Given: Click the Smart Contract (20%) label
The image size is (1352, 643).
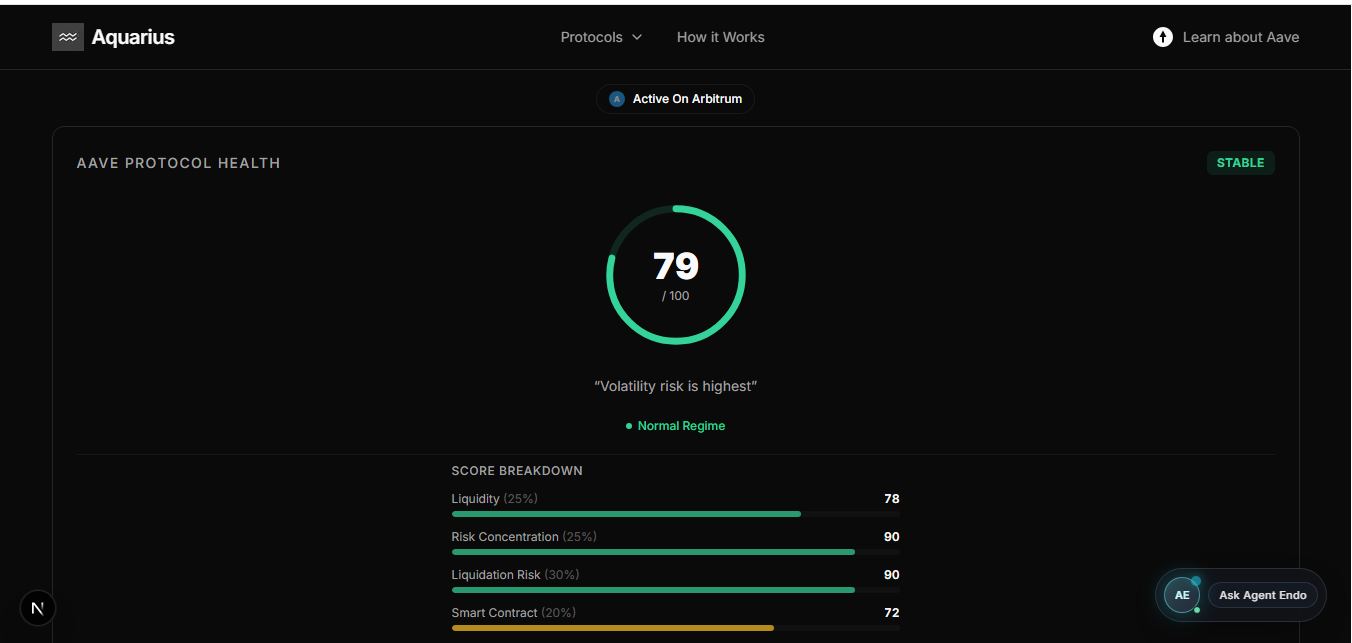Looking at the screenshot, I should click(x=514, y=613).
